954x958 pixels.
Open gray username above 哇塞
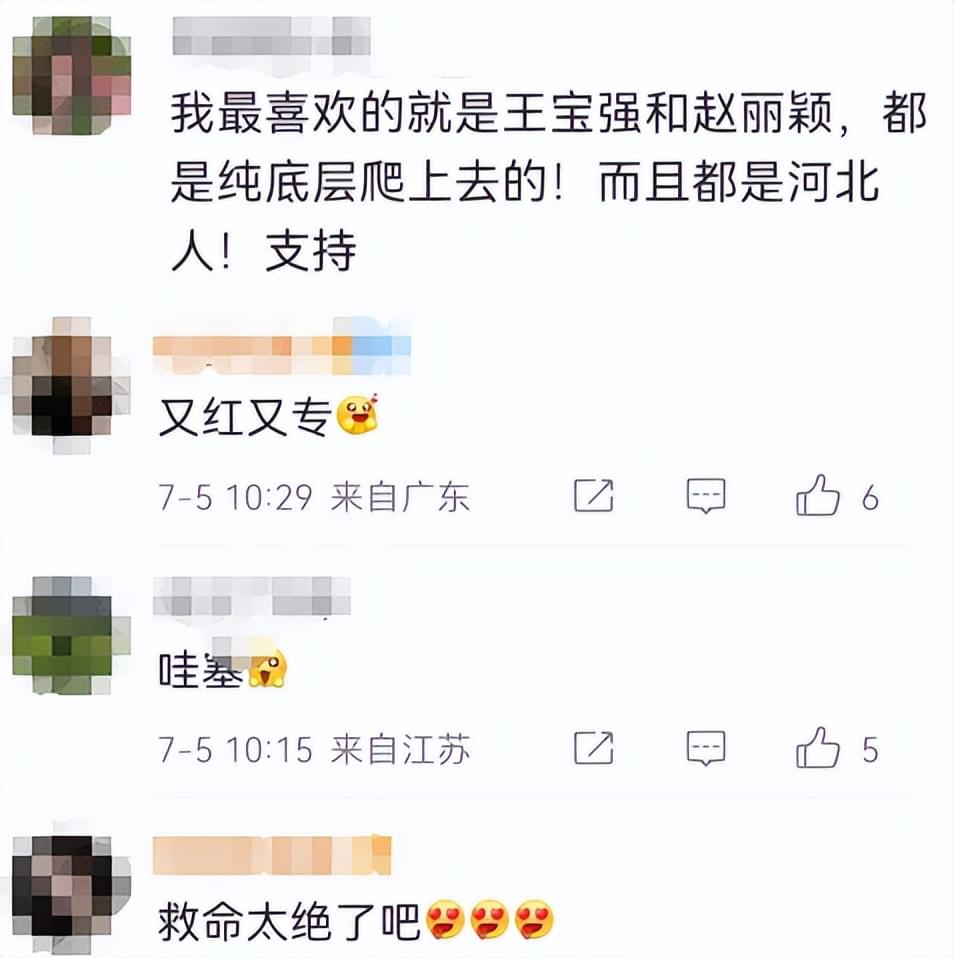[x=251, y=596]
